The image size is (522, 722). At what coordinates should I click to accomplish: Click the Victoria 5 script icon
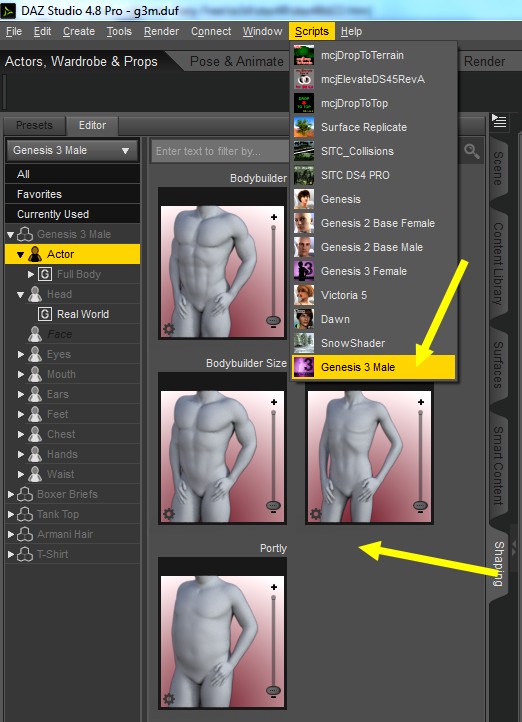pos(304,295)
